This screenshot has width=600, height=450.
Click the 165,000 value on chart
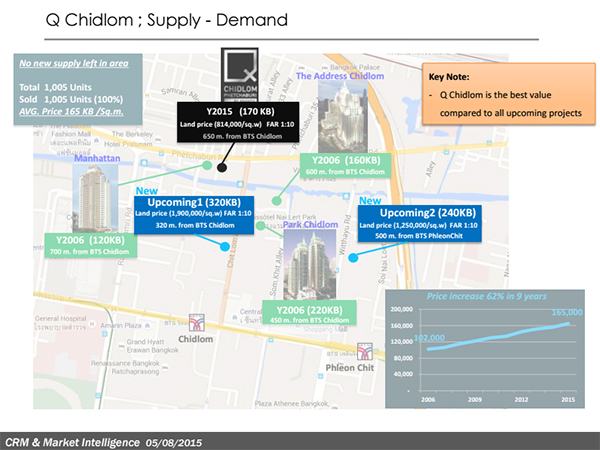pyautogui.click(x=555, y=313)
